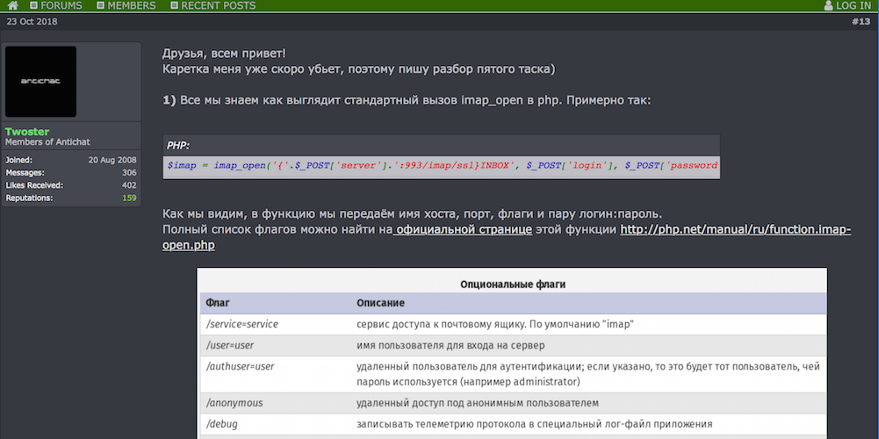
Task: Click the user icon beside LOG IN
Action: click(x=829, y=6)
